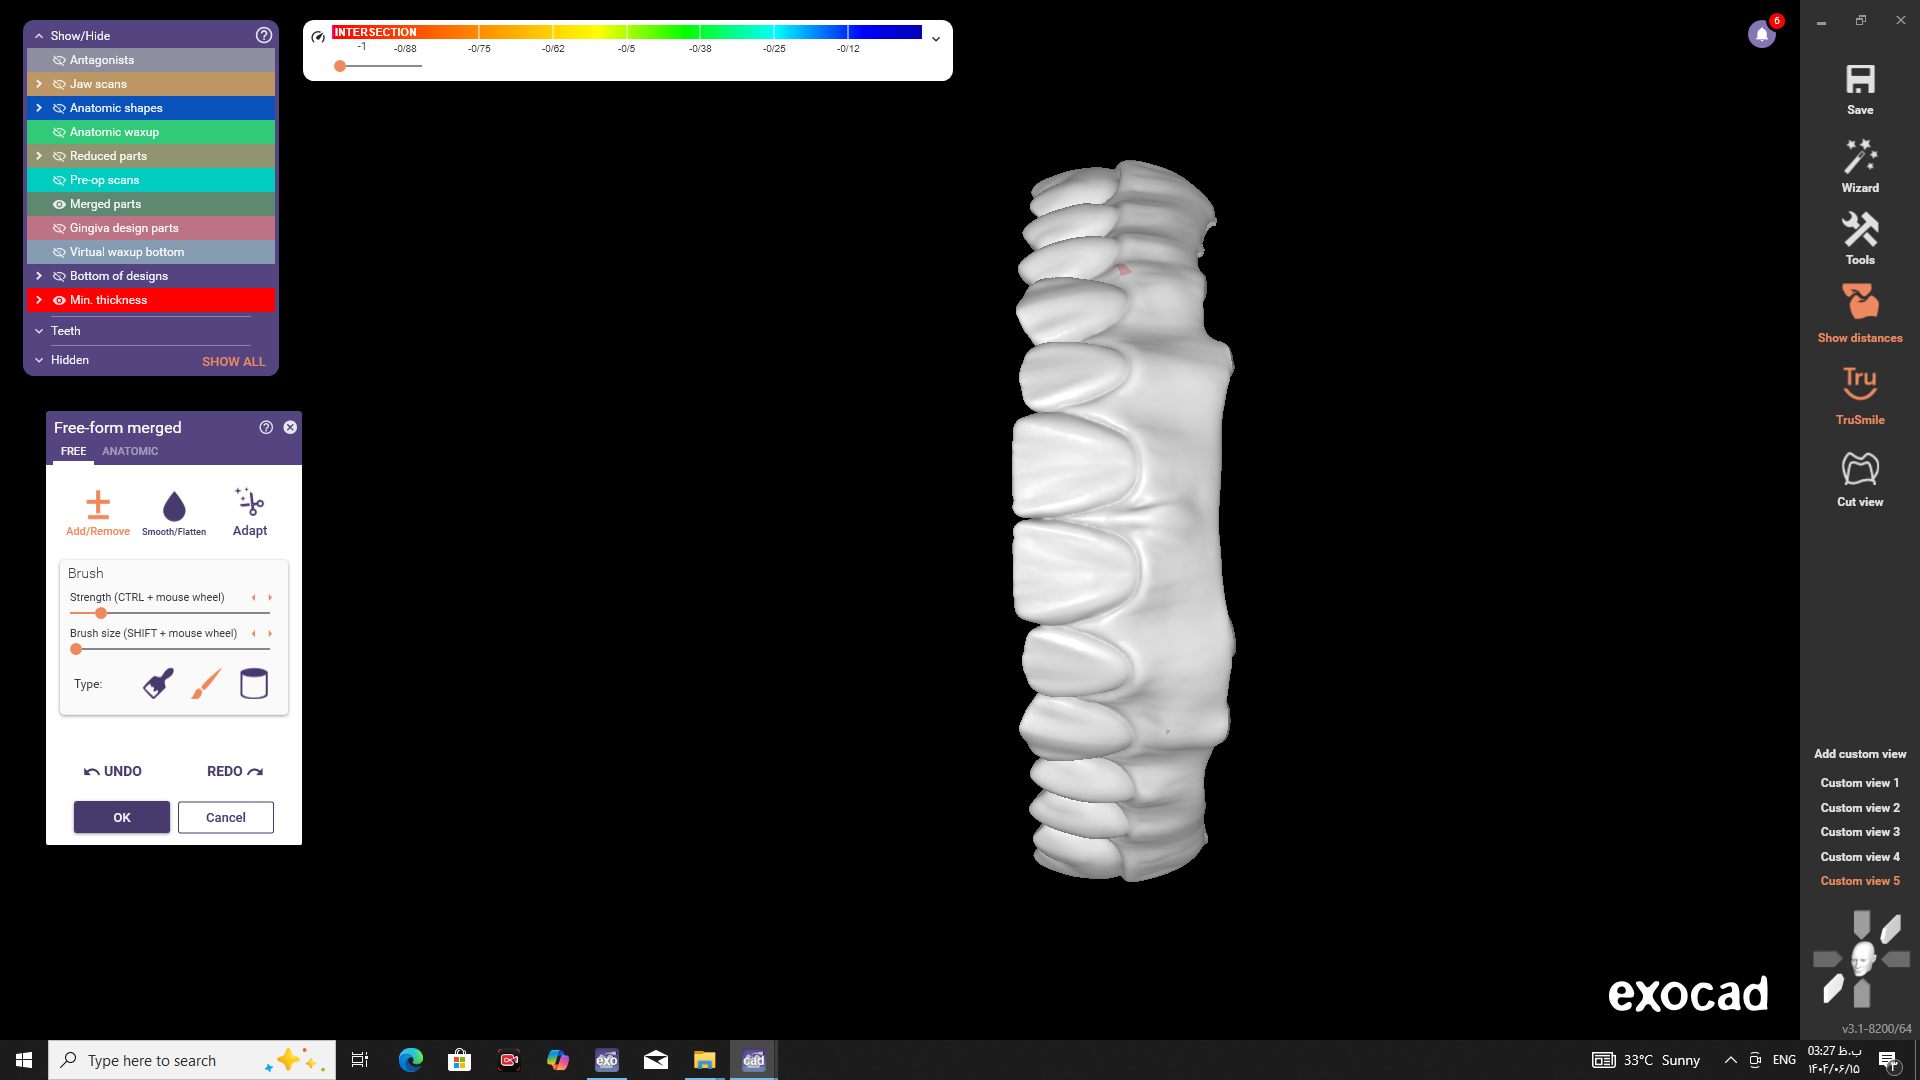The height and width of the screenshot is (1080, 1920).
Task: Click the Show distances icon
Action: tap(1859, 303)
